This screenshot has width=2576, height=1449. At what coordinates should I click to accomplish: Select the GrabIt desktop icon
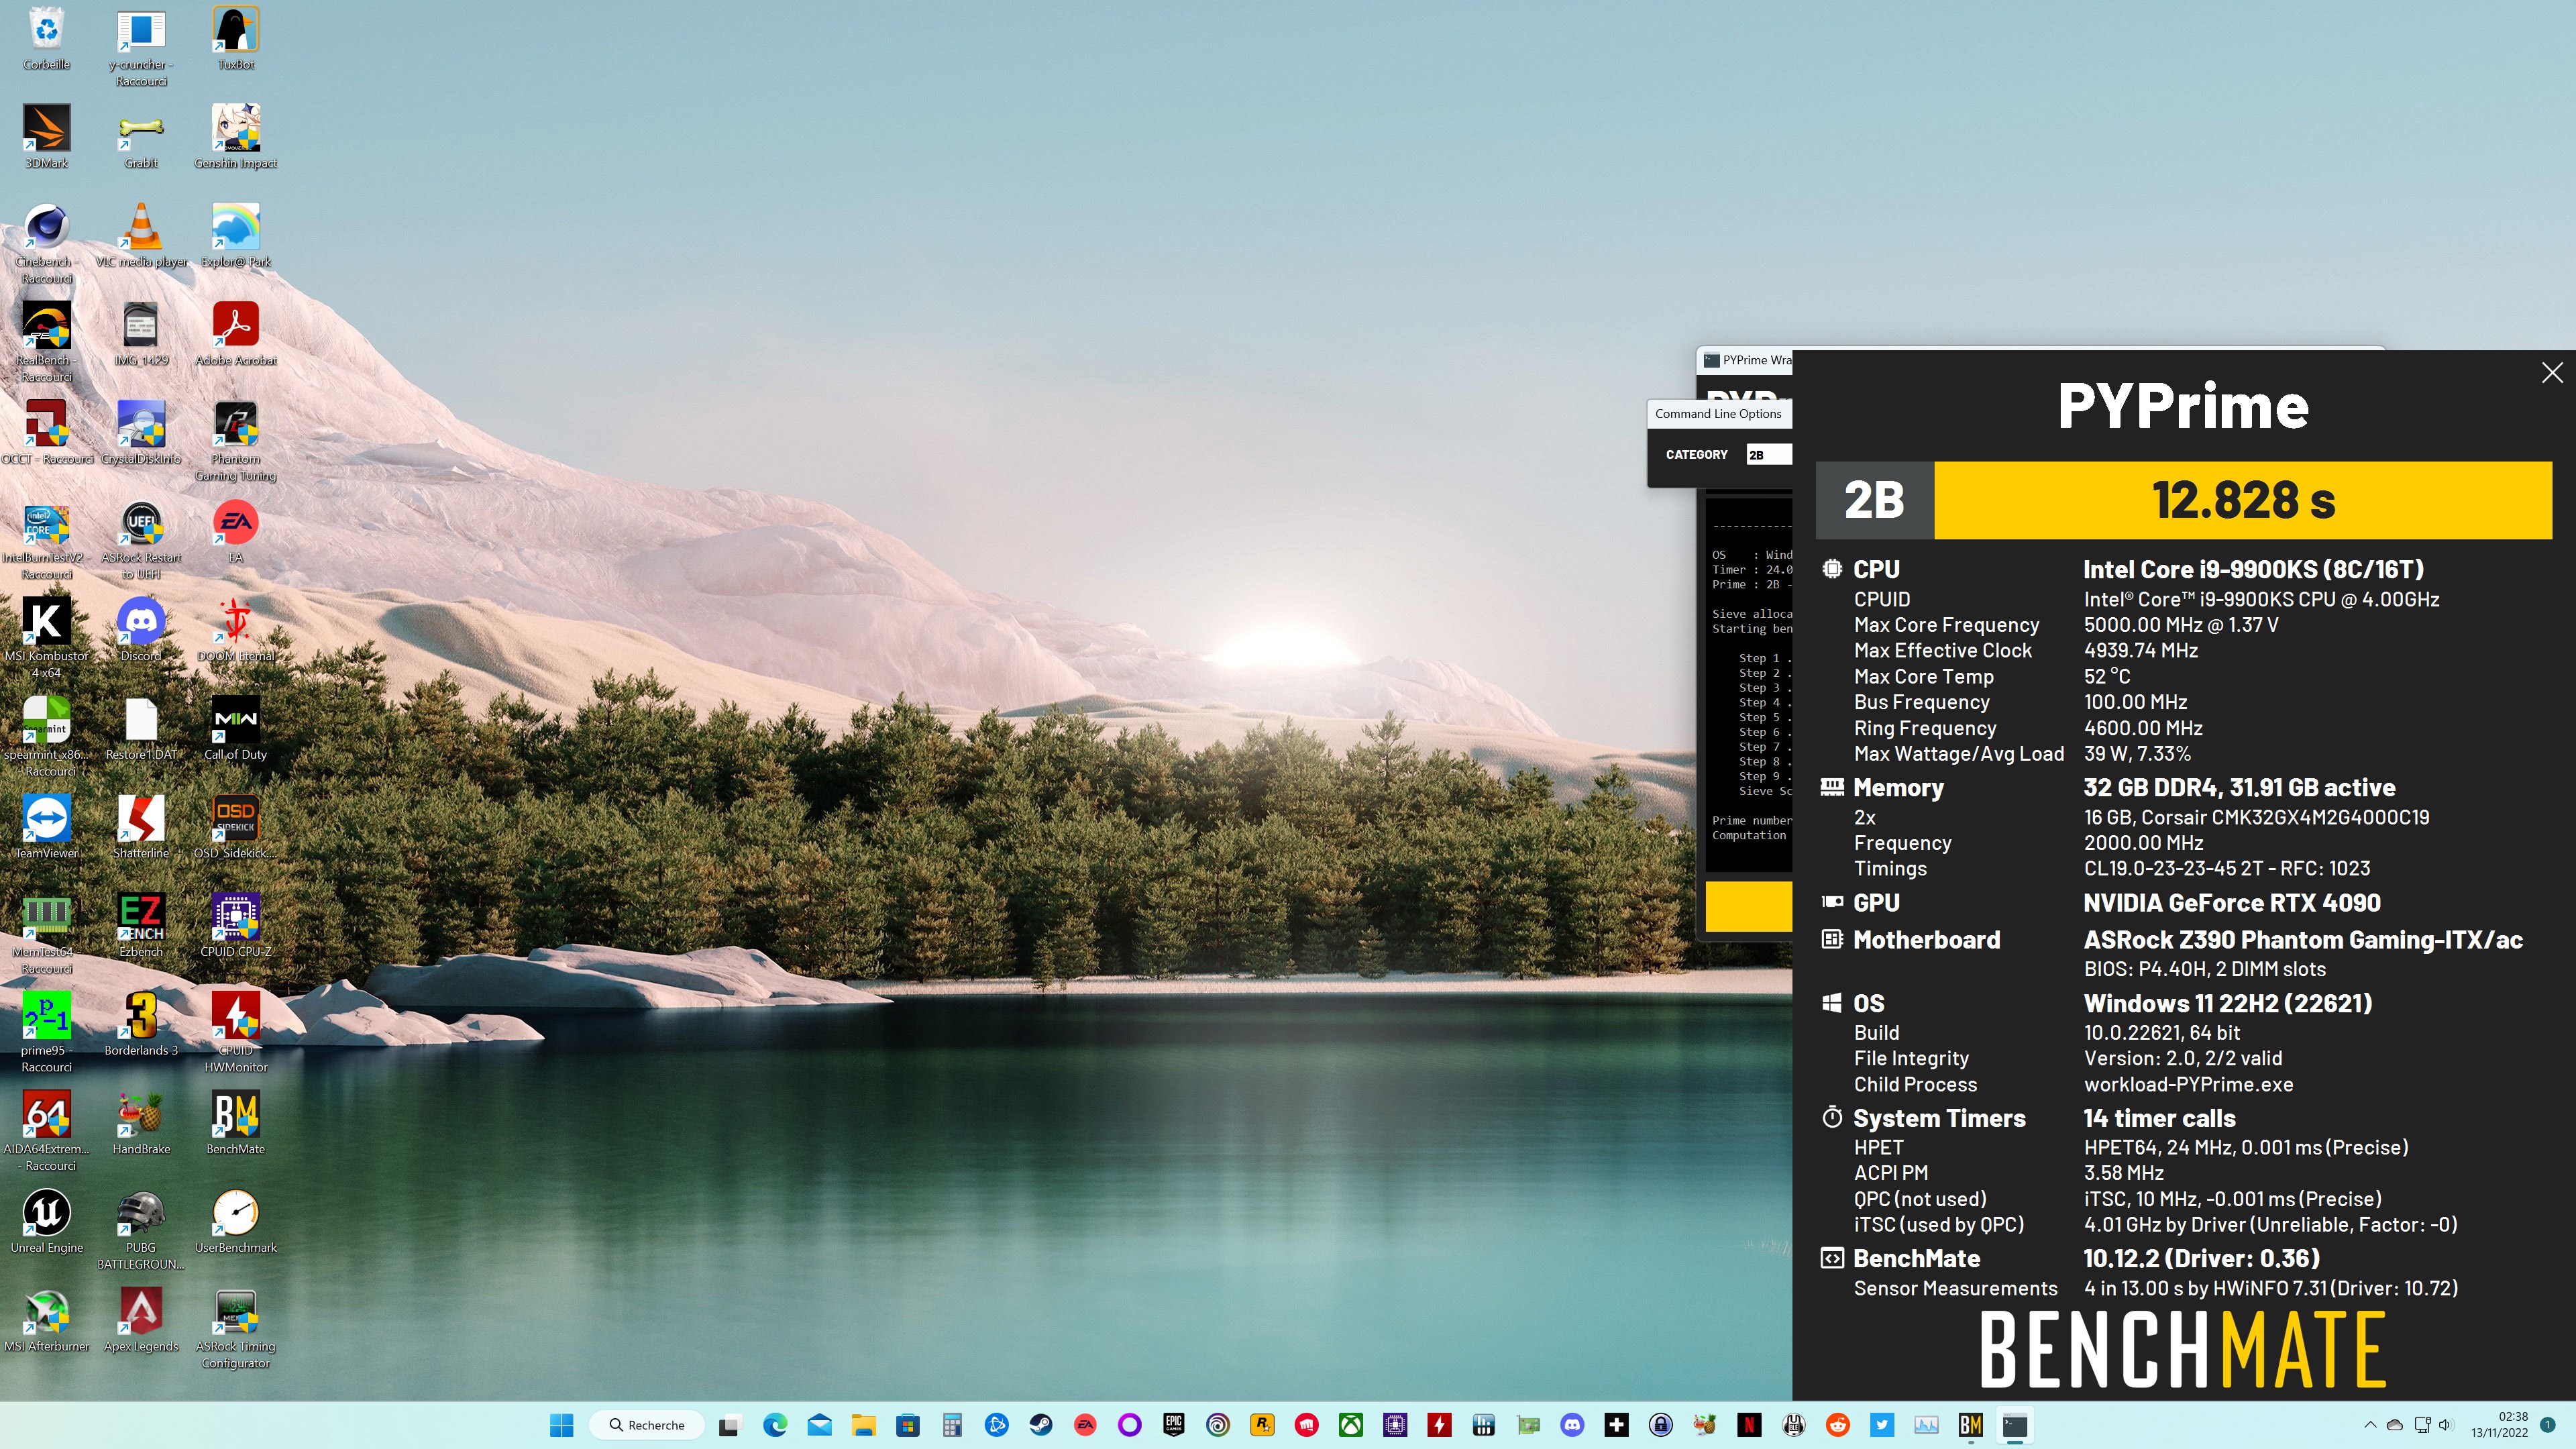[x=141, y=137]
